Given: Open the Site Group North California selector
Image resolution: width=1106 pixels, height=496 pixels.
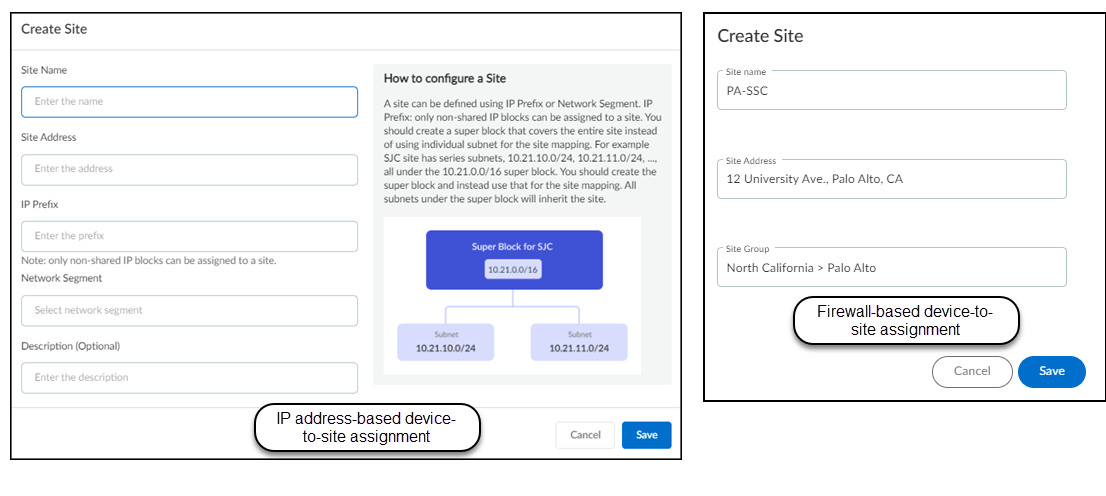Looking at the screenshot, I should [891, 267].
